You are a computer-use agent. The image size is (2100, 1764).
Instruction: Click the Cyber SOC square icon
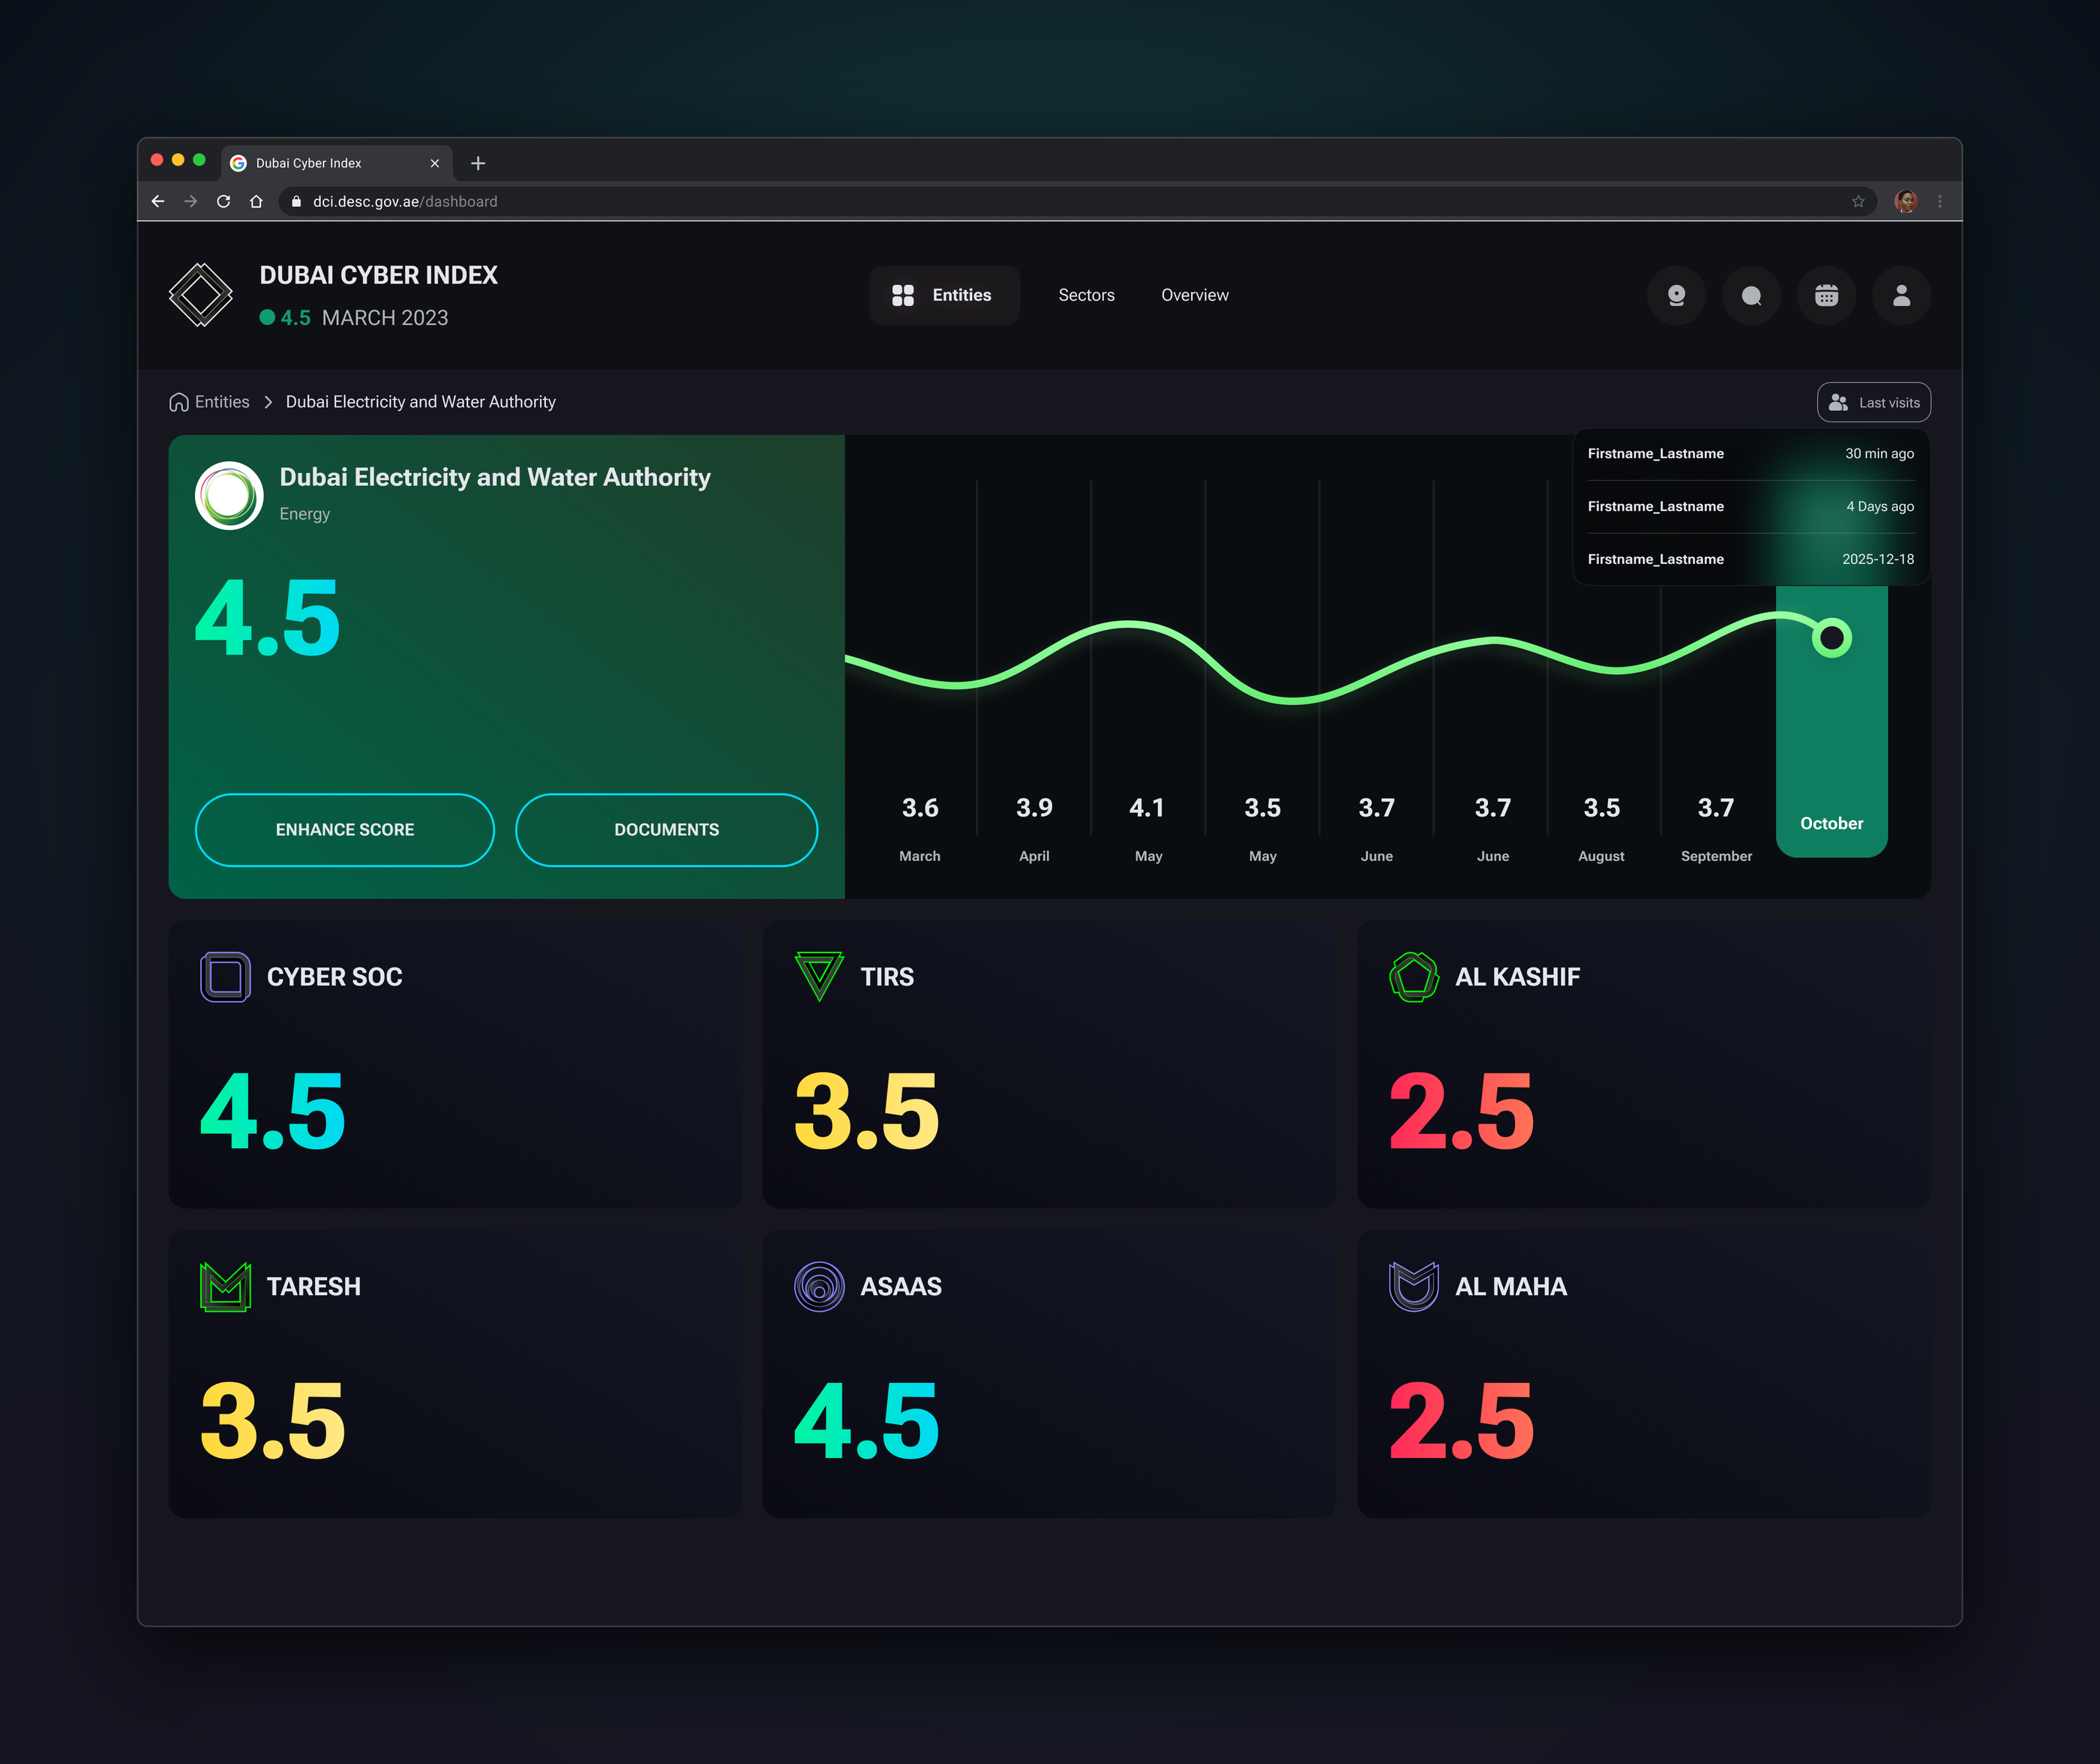point(225,977)
